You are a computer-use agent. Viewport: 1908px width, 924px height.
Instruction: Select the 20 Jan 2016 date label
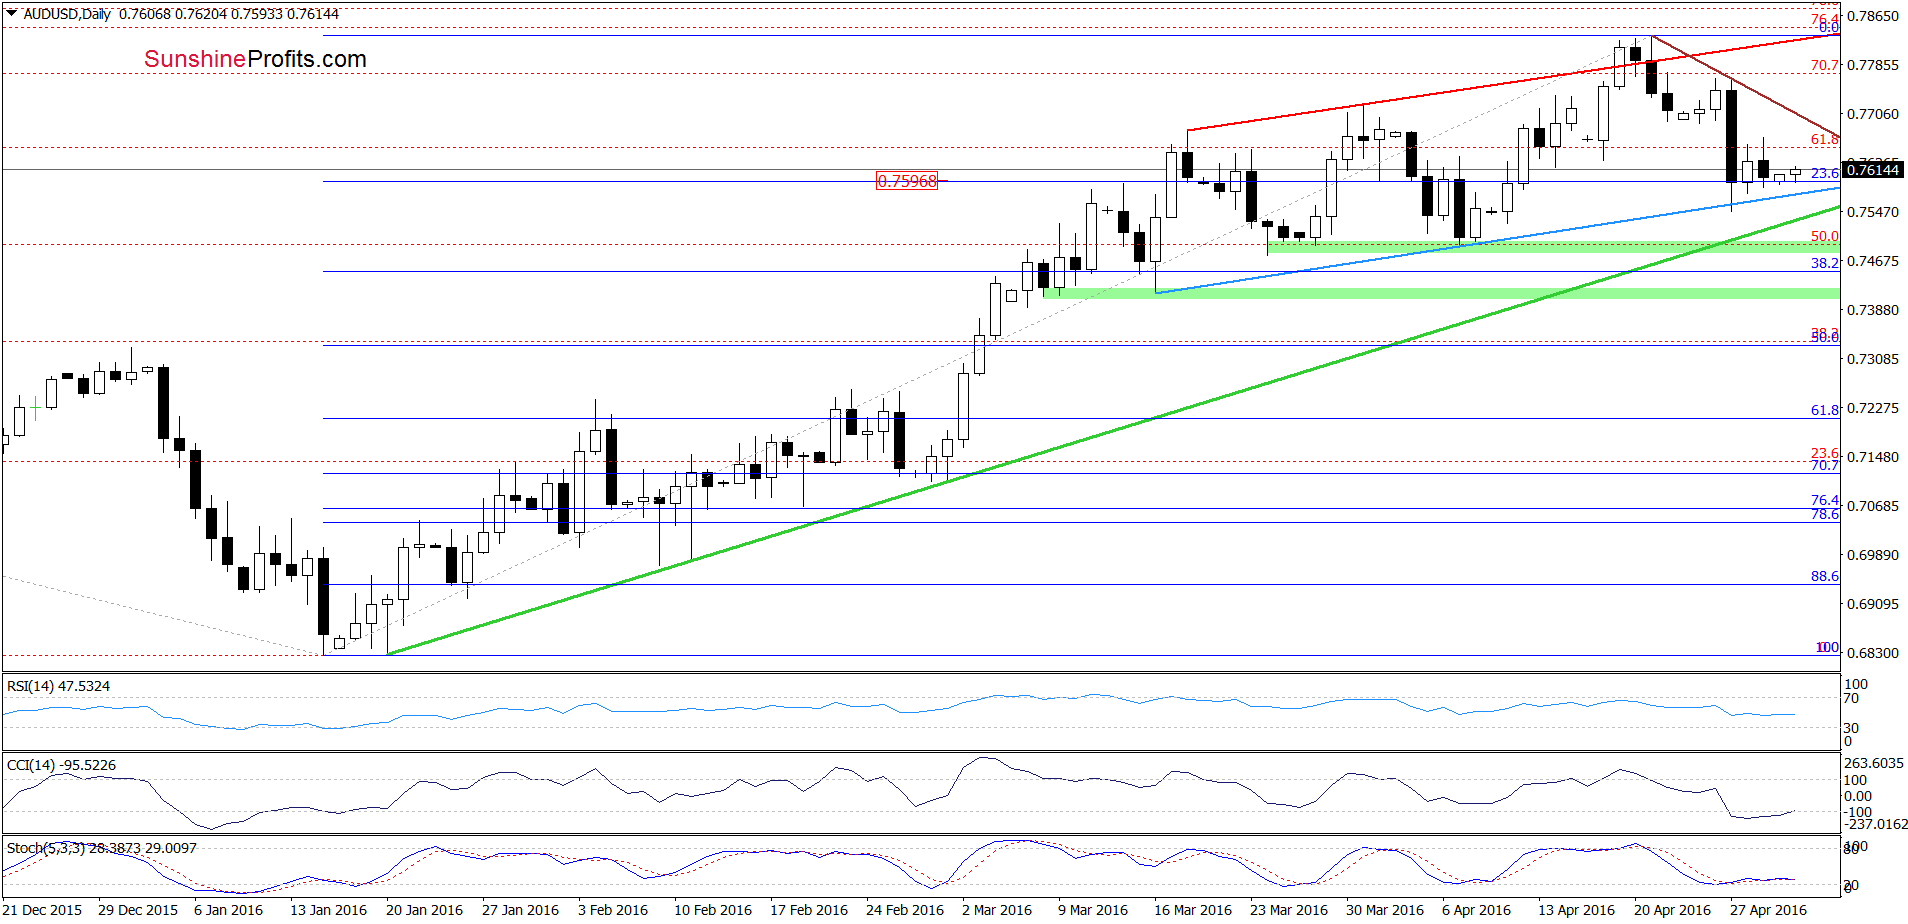424,910
